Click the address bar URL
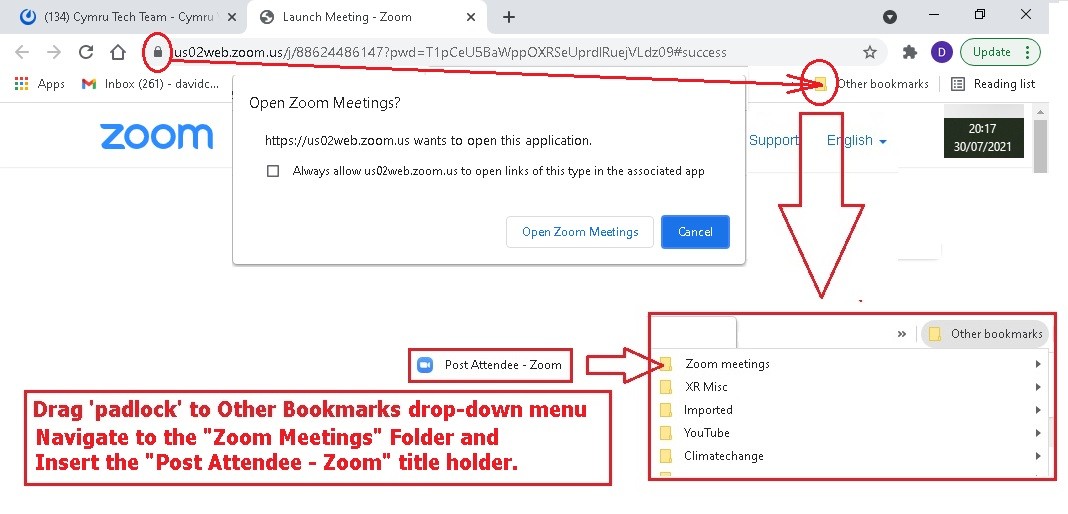 450,52
